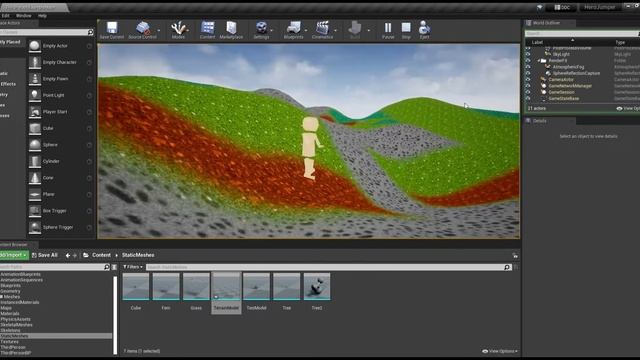The image size is (640, 360).
Task: Toggle visibility of CameraActor
Action: coord(528,80)
